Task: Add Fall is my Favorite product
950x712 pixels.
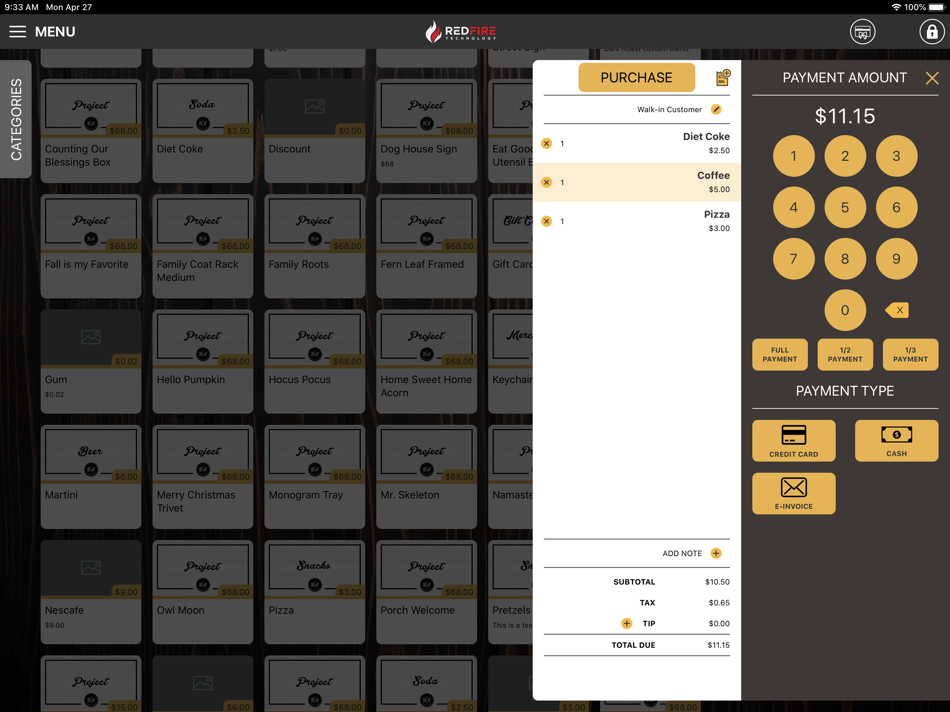Action: pos(91,246)
